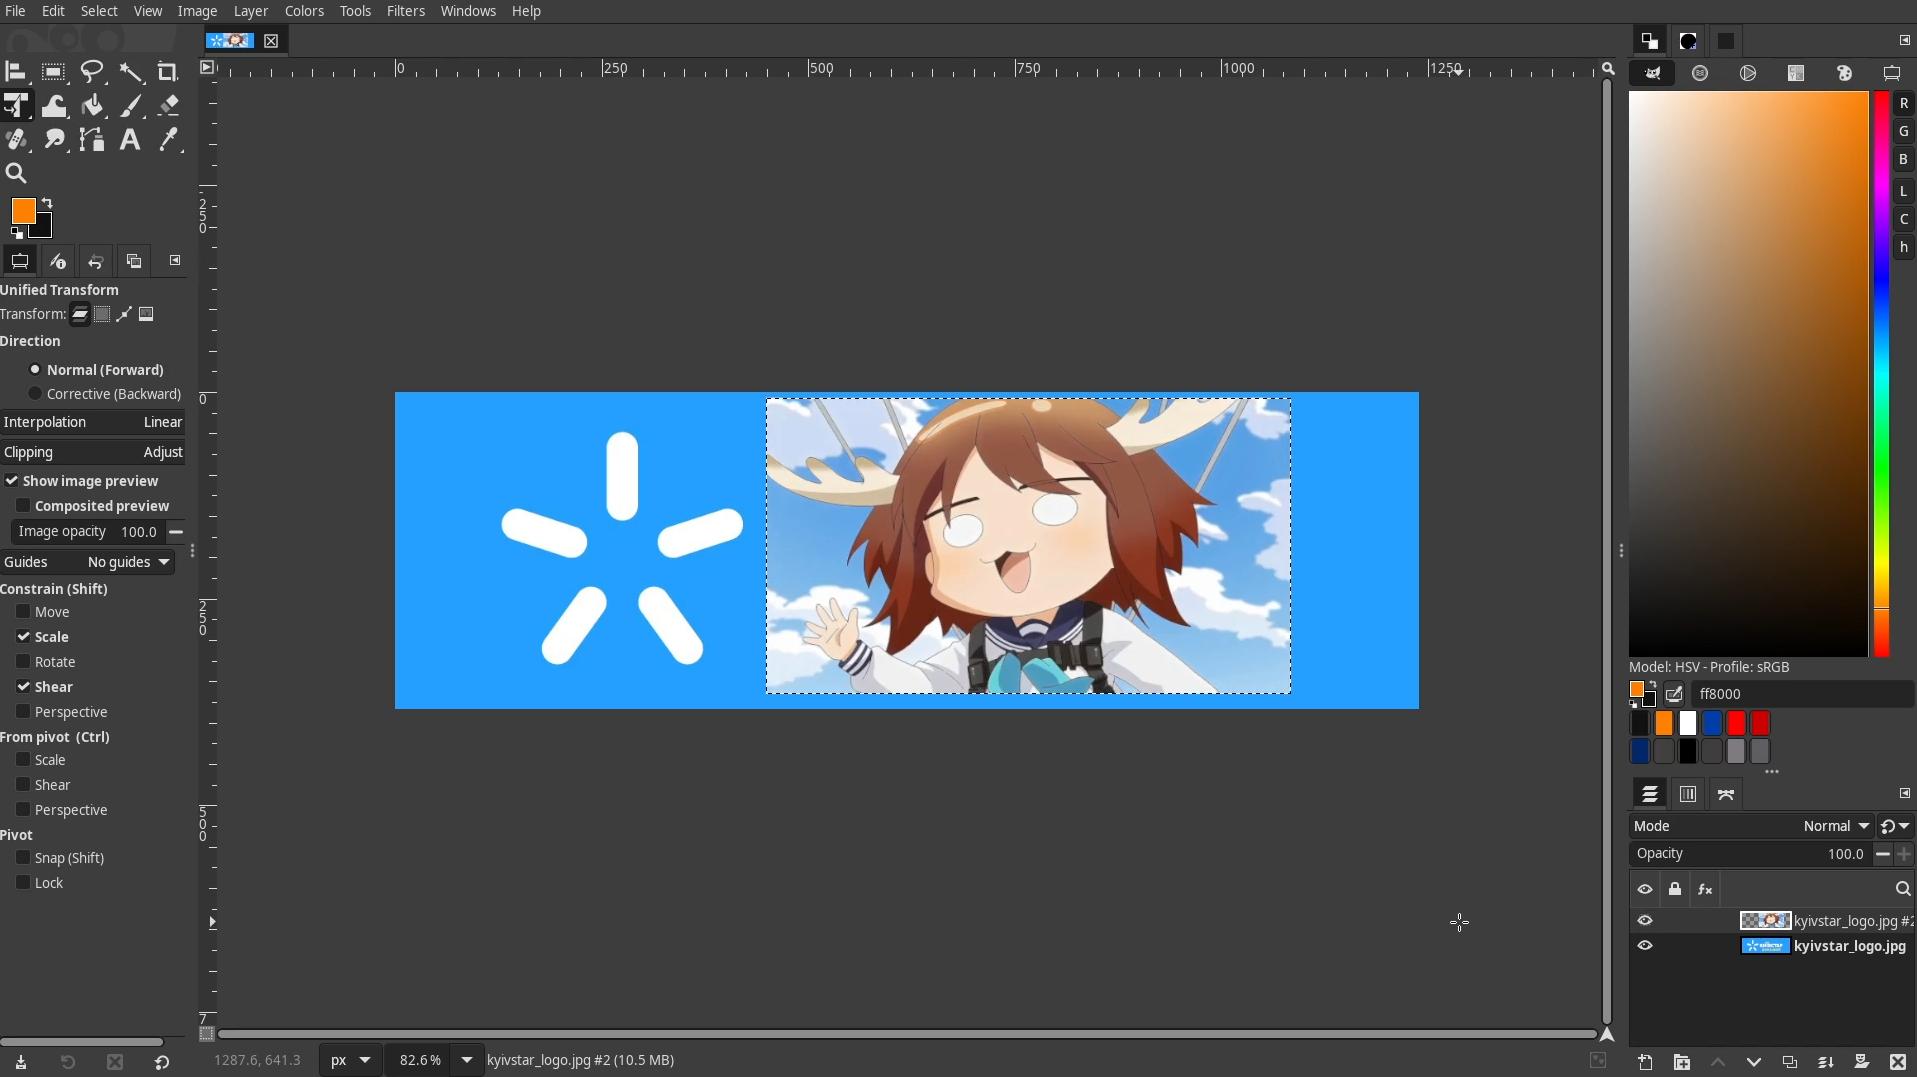The width and height of the screenshot is (1917, 1077).
Task: Set transform target to Path
Action: 124,314
